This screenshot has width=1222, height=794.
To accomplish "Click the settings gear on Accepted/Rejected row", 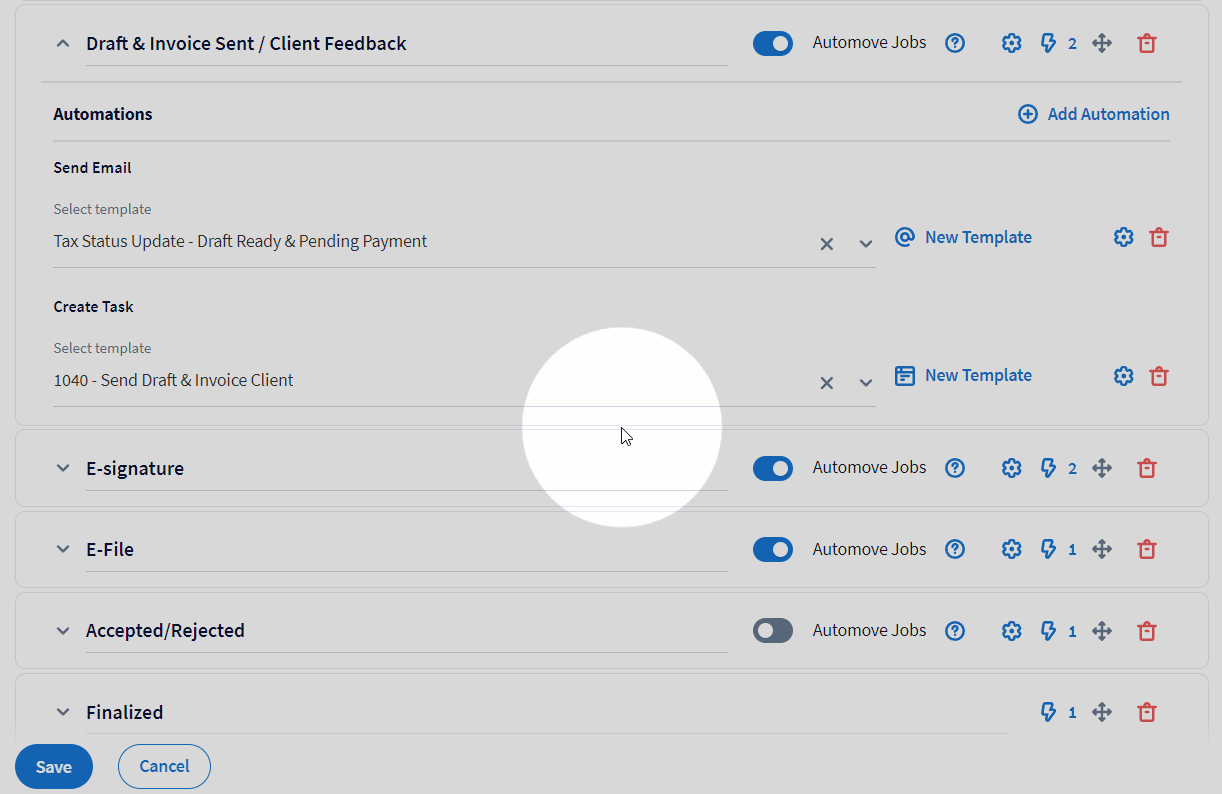I will [1011, 630].
